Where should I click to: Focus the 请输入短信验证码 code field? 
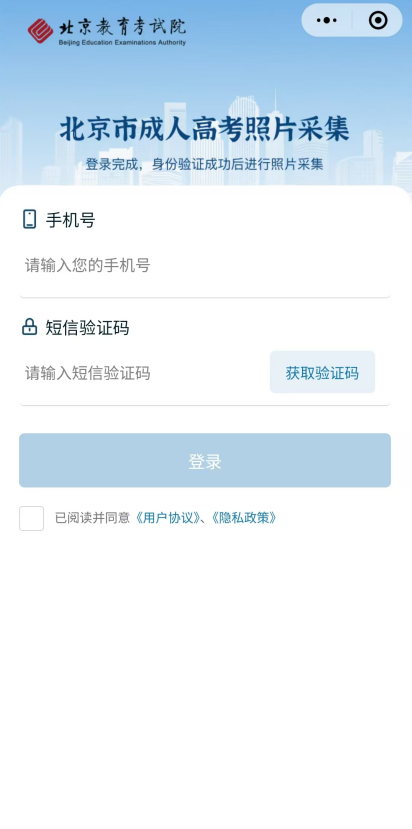click(x=143, y=373)
